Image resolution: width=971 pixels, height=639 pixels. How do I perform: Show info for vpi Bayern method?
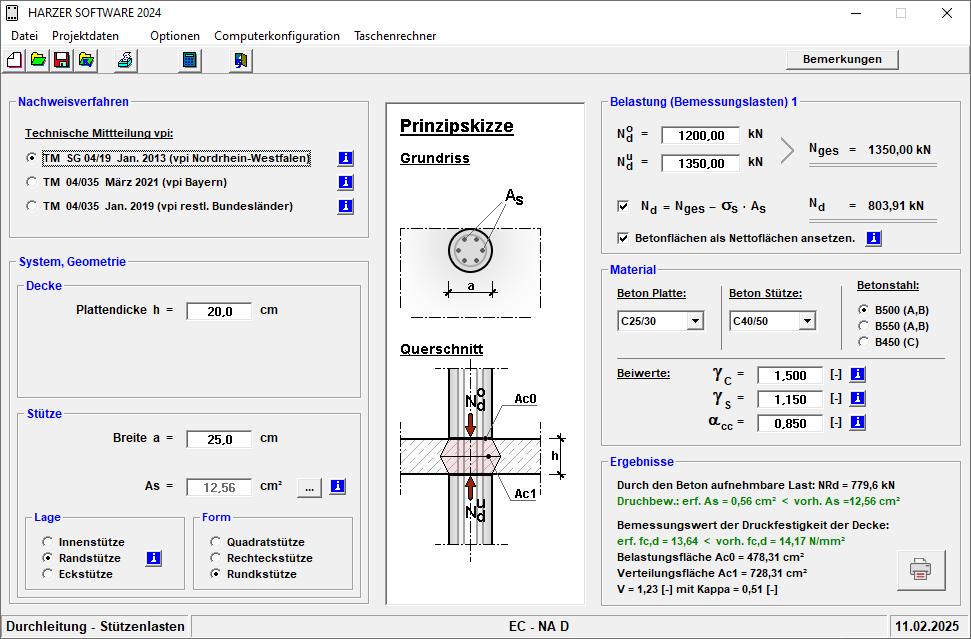pos(346,182)
